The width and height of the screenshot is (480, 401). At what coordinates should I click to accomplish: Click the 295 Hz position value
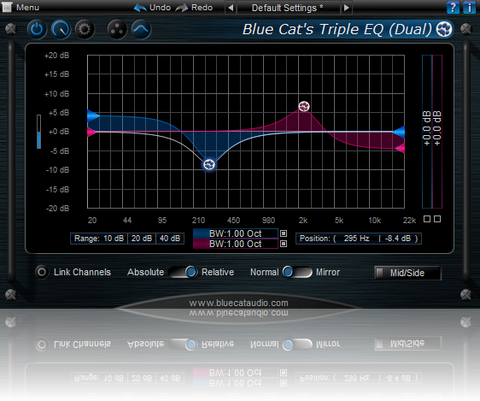click(x=356, y=239)
